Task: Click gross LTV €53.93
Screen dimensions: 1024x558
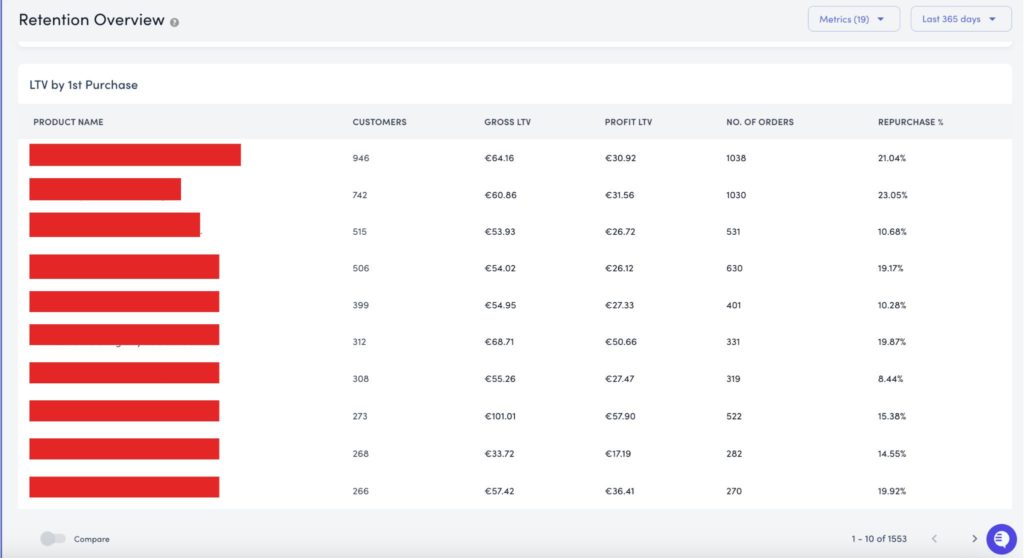Action: (500, 231)
